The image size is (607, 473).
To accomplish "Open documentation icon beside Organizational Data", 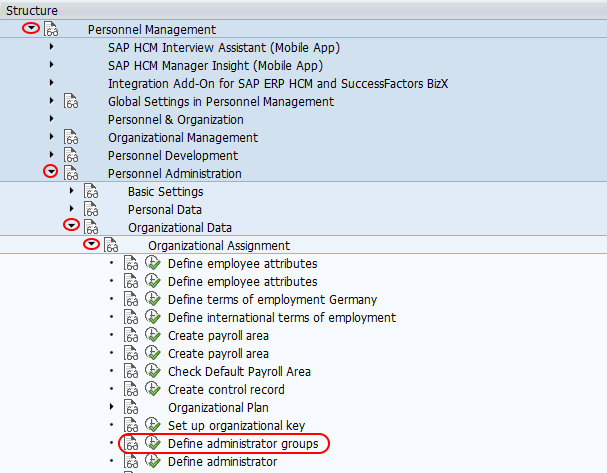I will [x=91, y=227].
